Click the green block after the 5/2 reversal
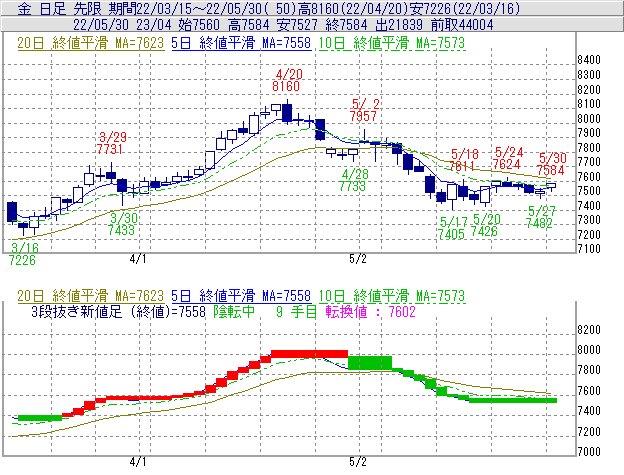The height and width of the screenshot is (475, 624). pos(370,363)
